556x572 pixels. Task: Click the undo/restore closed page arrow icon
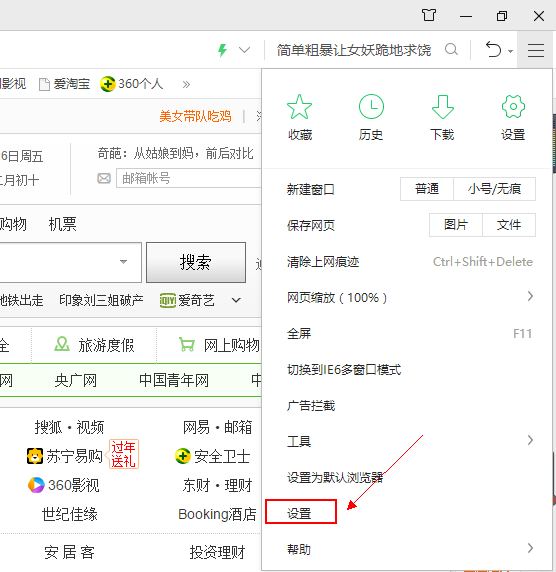click(493, 49)
